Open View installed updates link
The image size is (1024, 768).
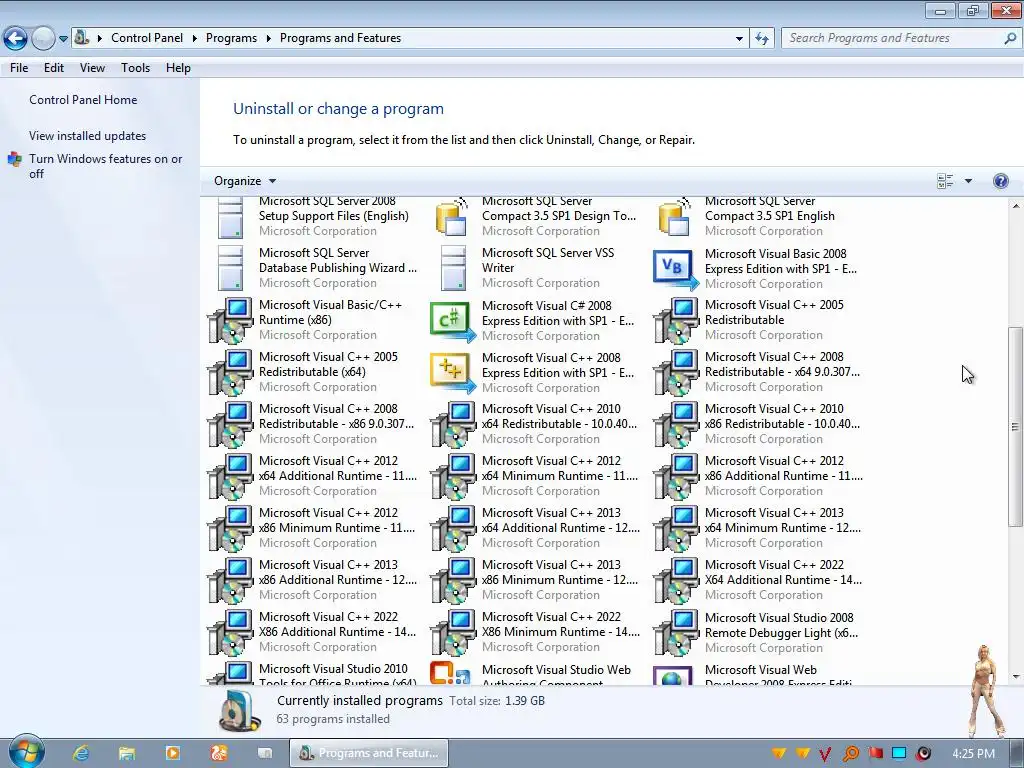coord(88,136)
